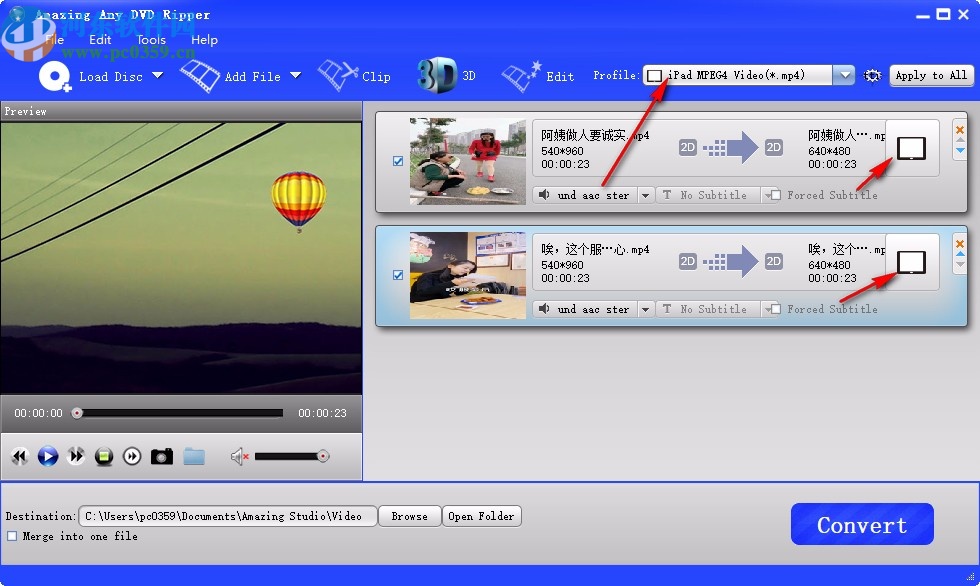Open the Tools menu
Image resolution: width=980 pixels, height=586 pixels.
[x=150, y=39]
